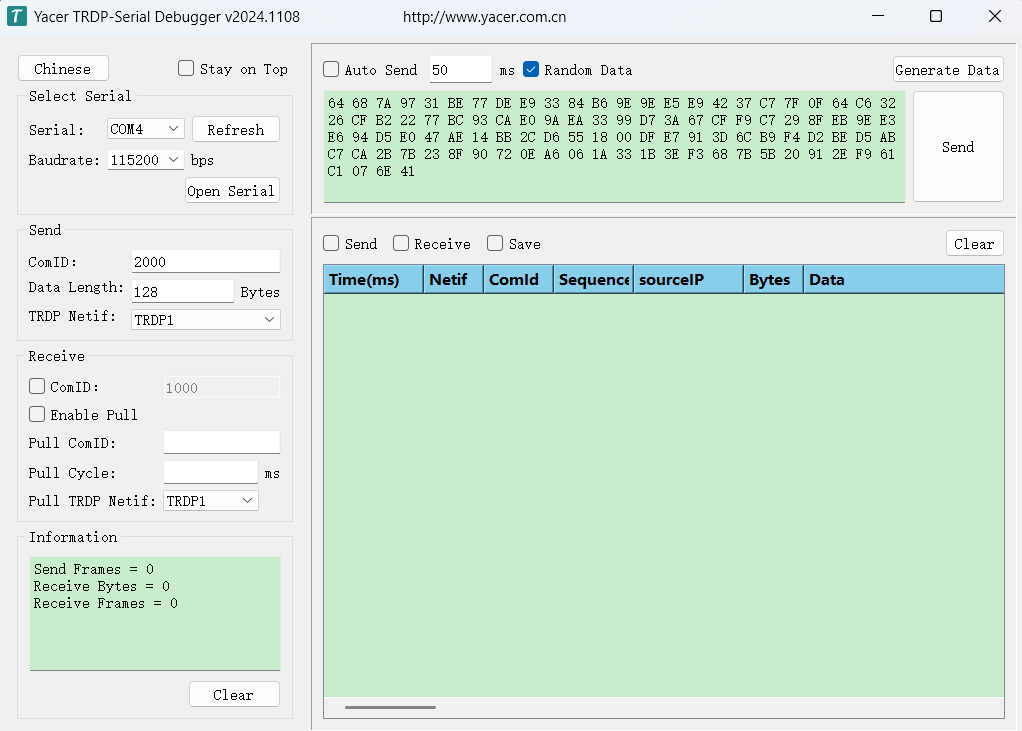Disable the Random Data option
The image size is (1022, 731).
coord(530,69)
